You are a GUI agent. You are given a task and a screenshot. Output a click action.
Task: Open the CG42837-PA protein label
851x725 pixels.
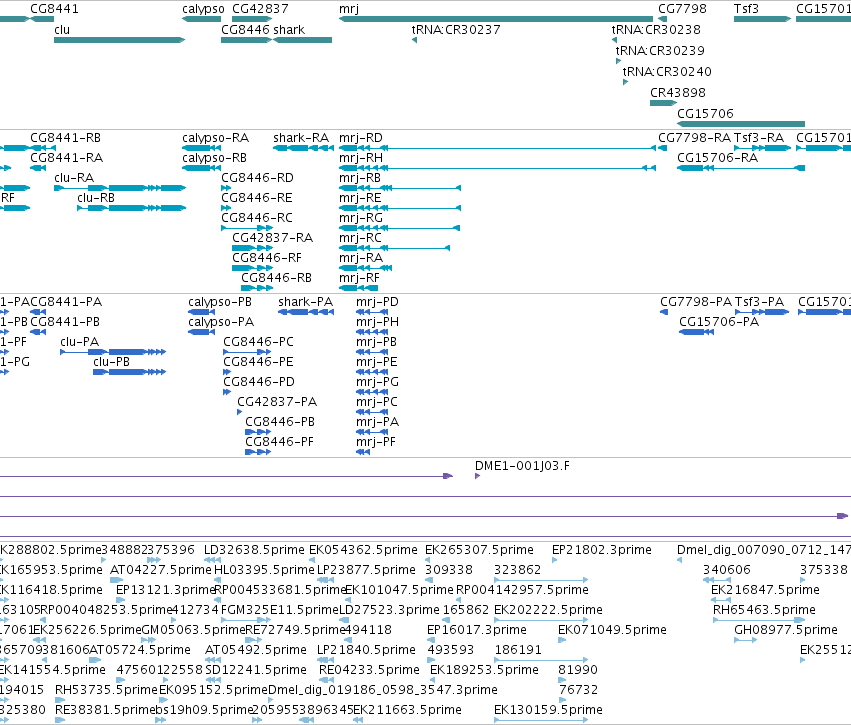[277, 402]
